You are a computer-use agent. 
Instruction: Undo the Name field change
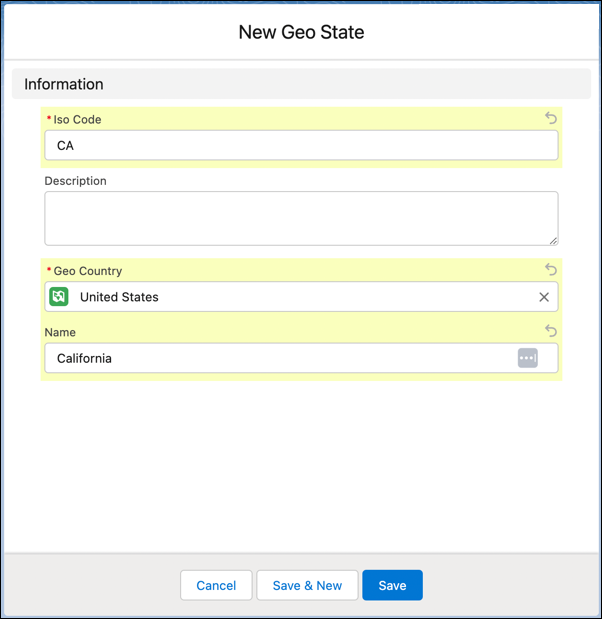click(551, 331)
